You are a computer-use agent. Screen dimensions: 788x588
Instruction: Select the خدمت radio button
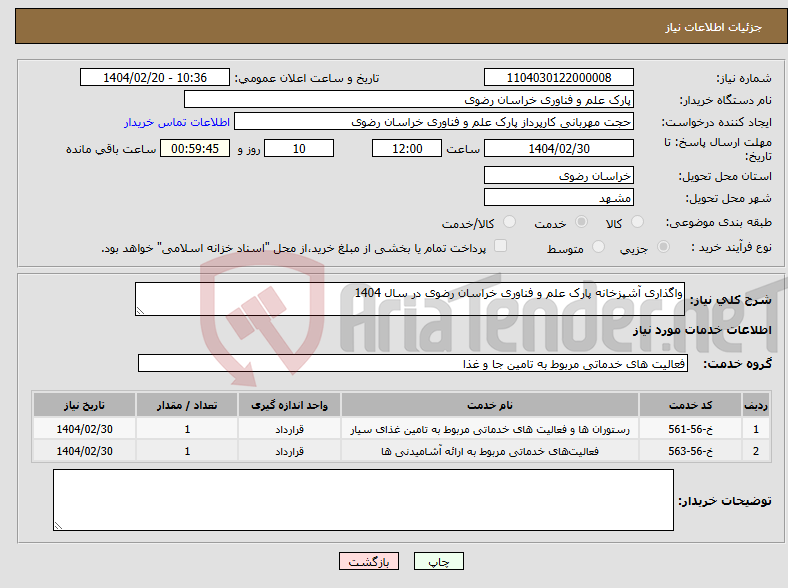coord(581,222)
